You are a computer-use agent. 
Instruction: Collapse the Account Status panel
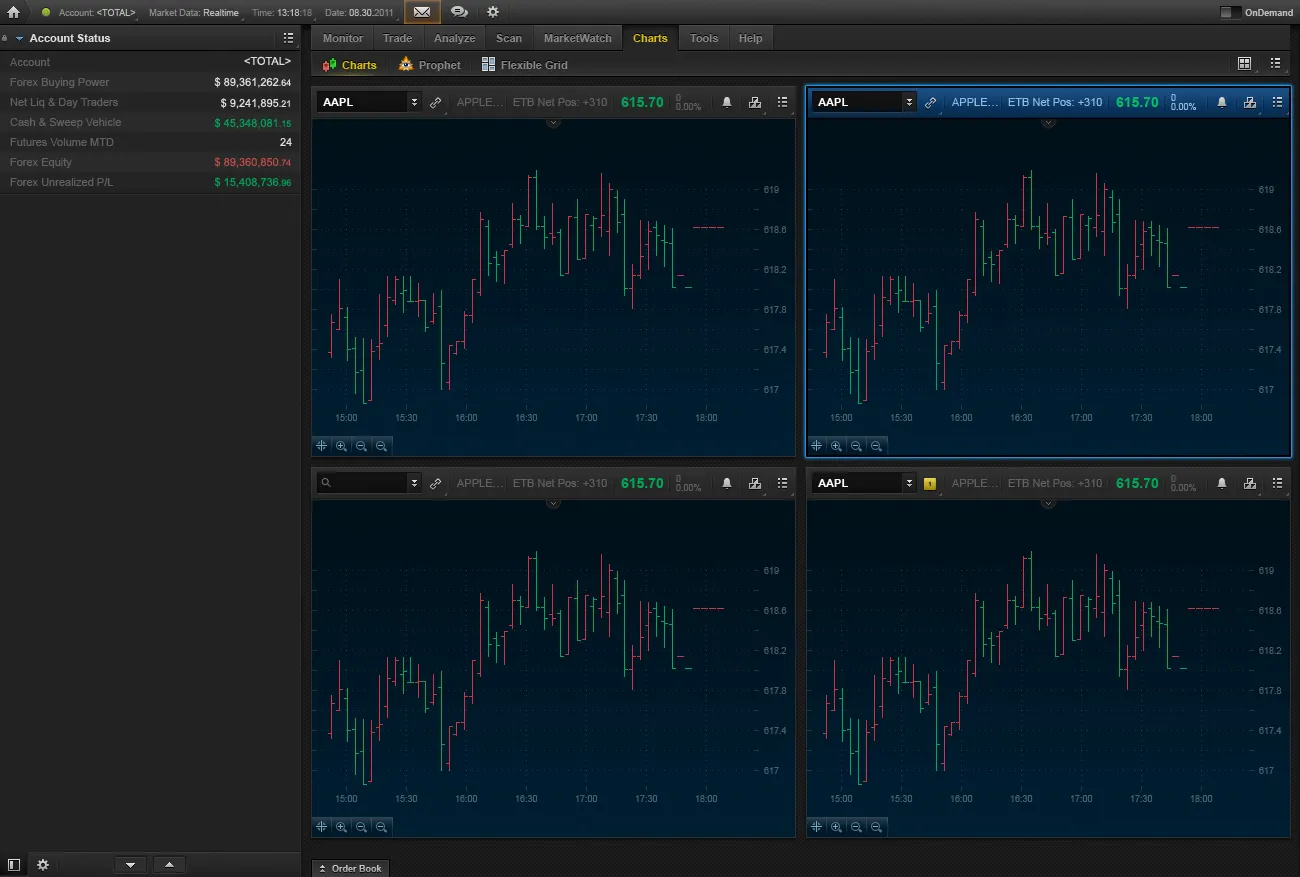pos(20,38)
